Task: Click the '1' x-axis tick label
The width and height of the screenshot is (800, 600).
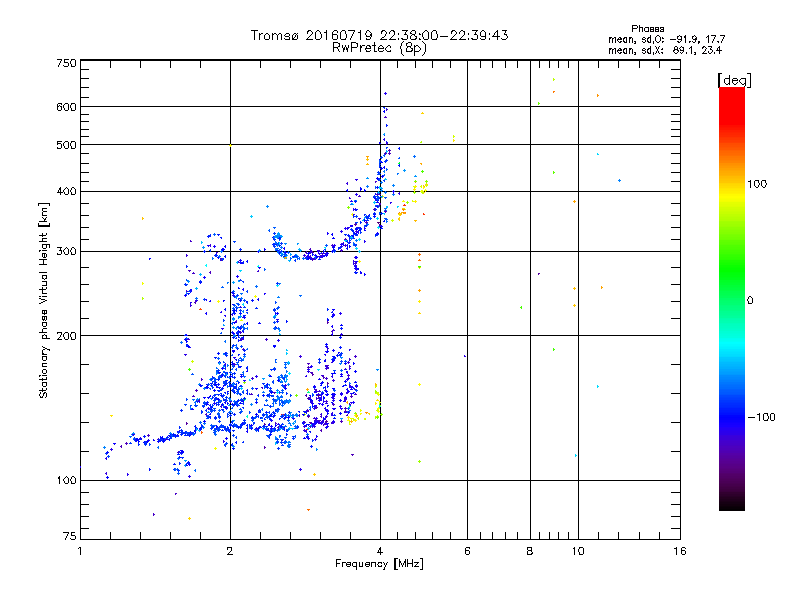Action: (80, 552)
